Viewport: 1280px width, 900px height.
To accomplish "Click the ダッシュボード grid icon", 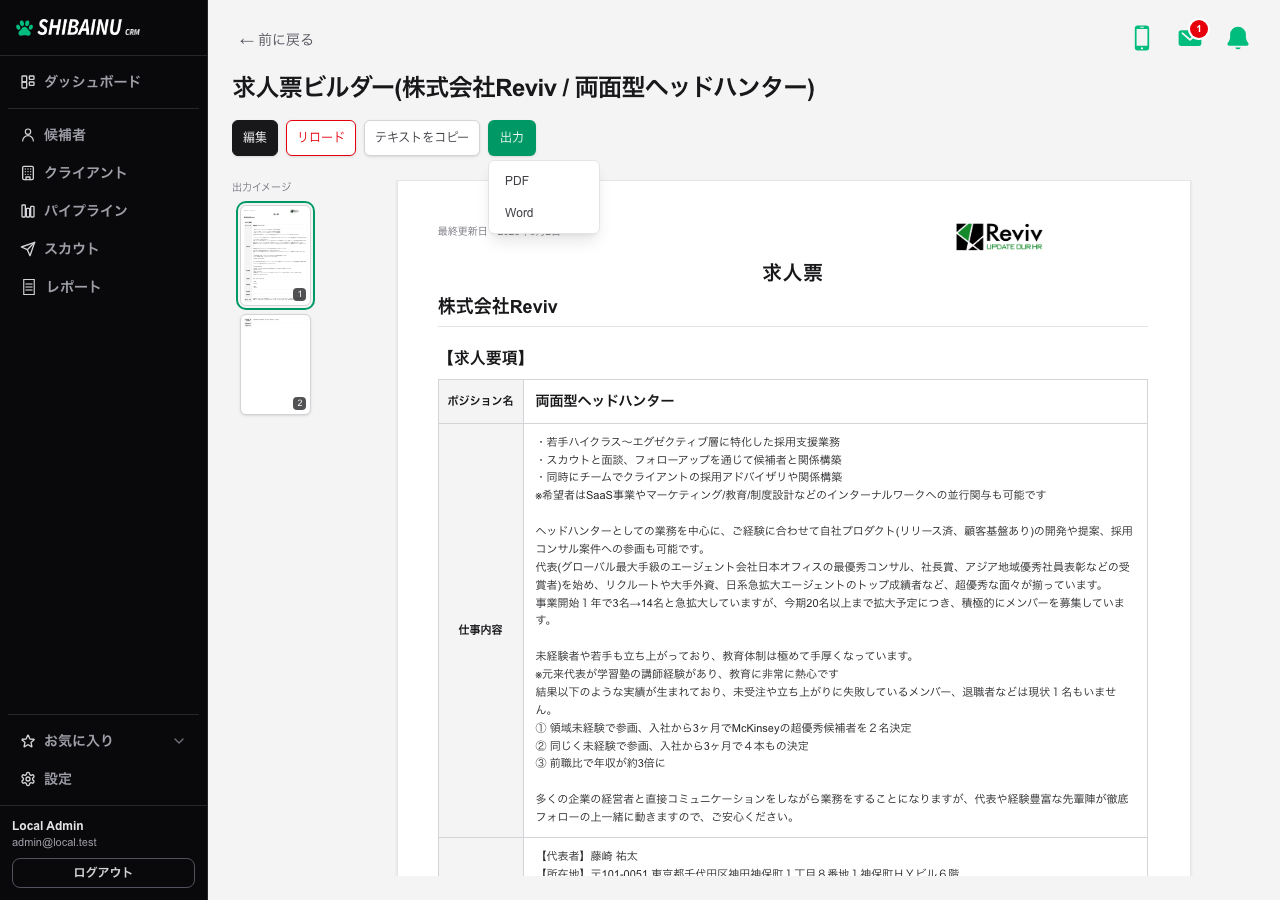I will (28, 82).
